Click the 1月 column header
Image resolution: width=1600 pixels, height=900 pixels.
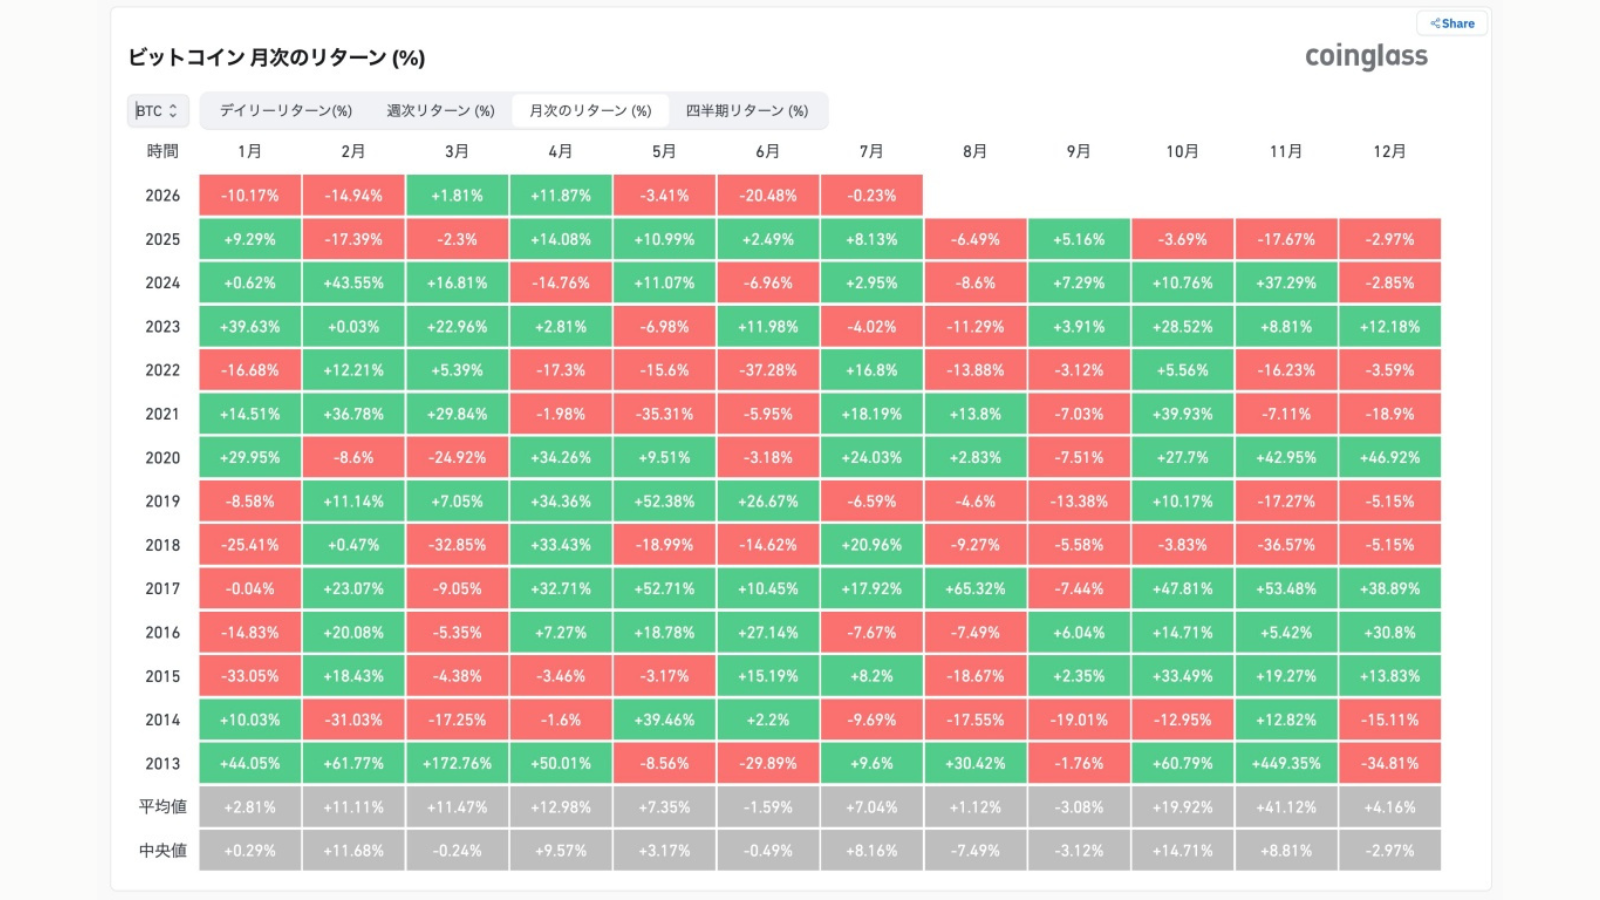coord(250,151)
